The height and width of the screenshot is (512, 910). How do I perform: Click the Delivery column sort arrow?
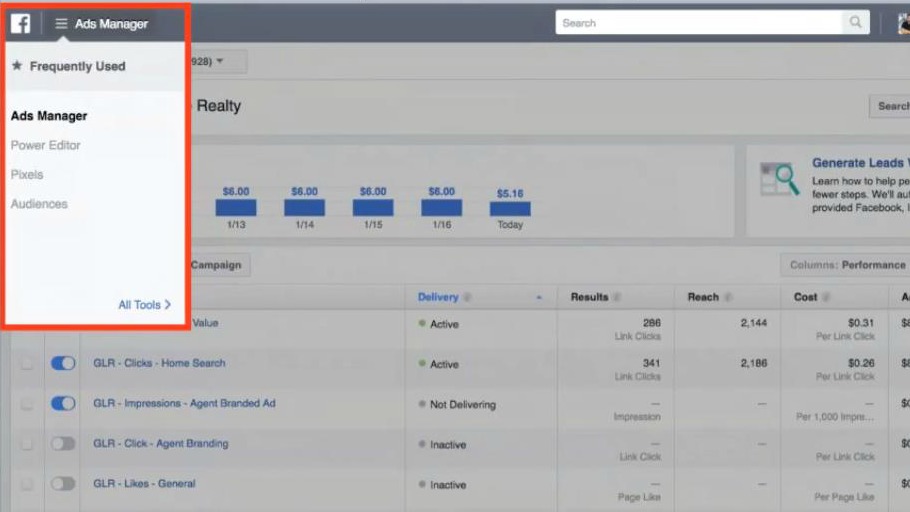point(539,297)
